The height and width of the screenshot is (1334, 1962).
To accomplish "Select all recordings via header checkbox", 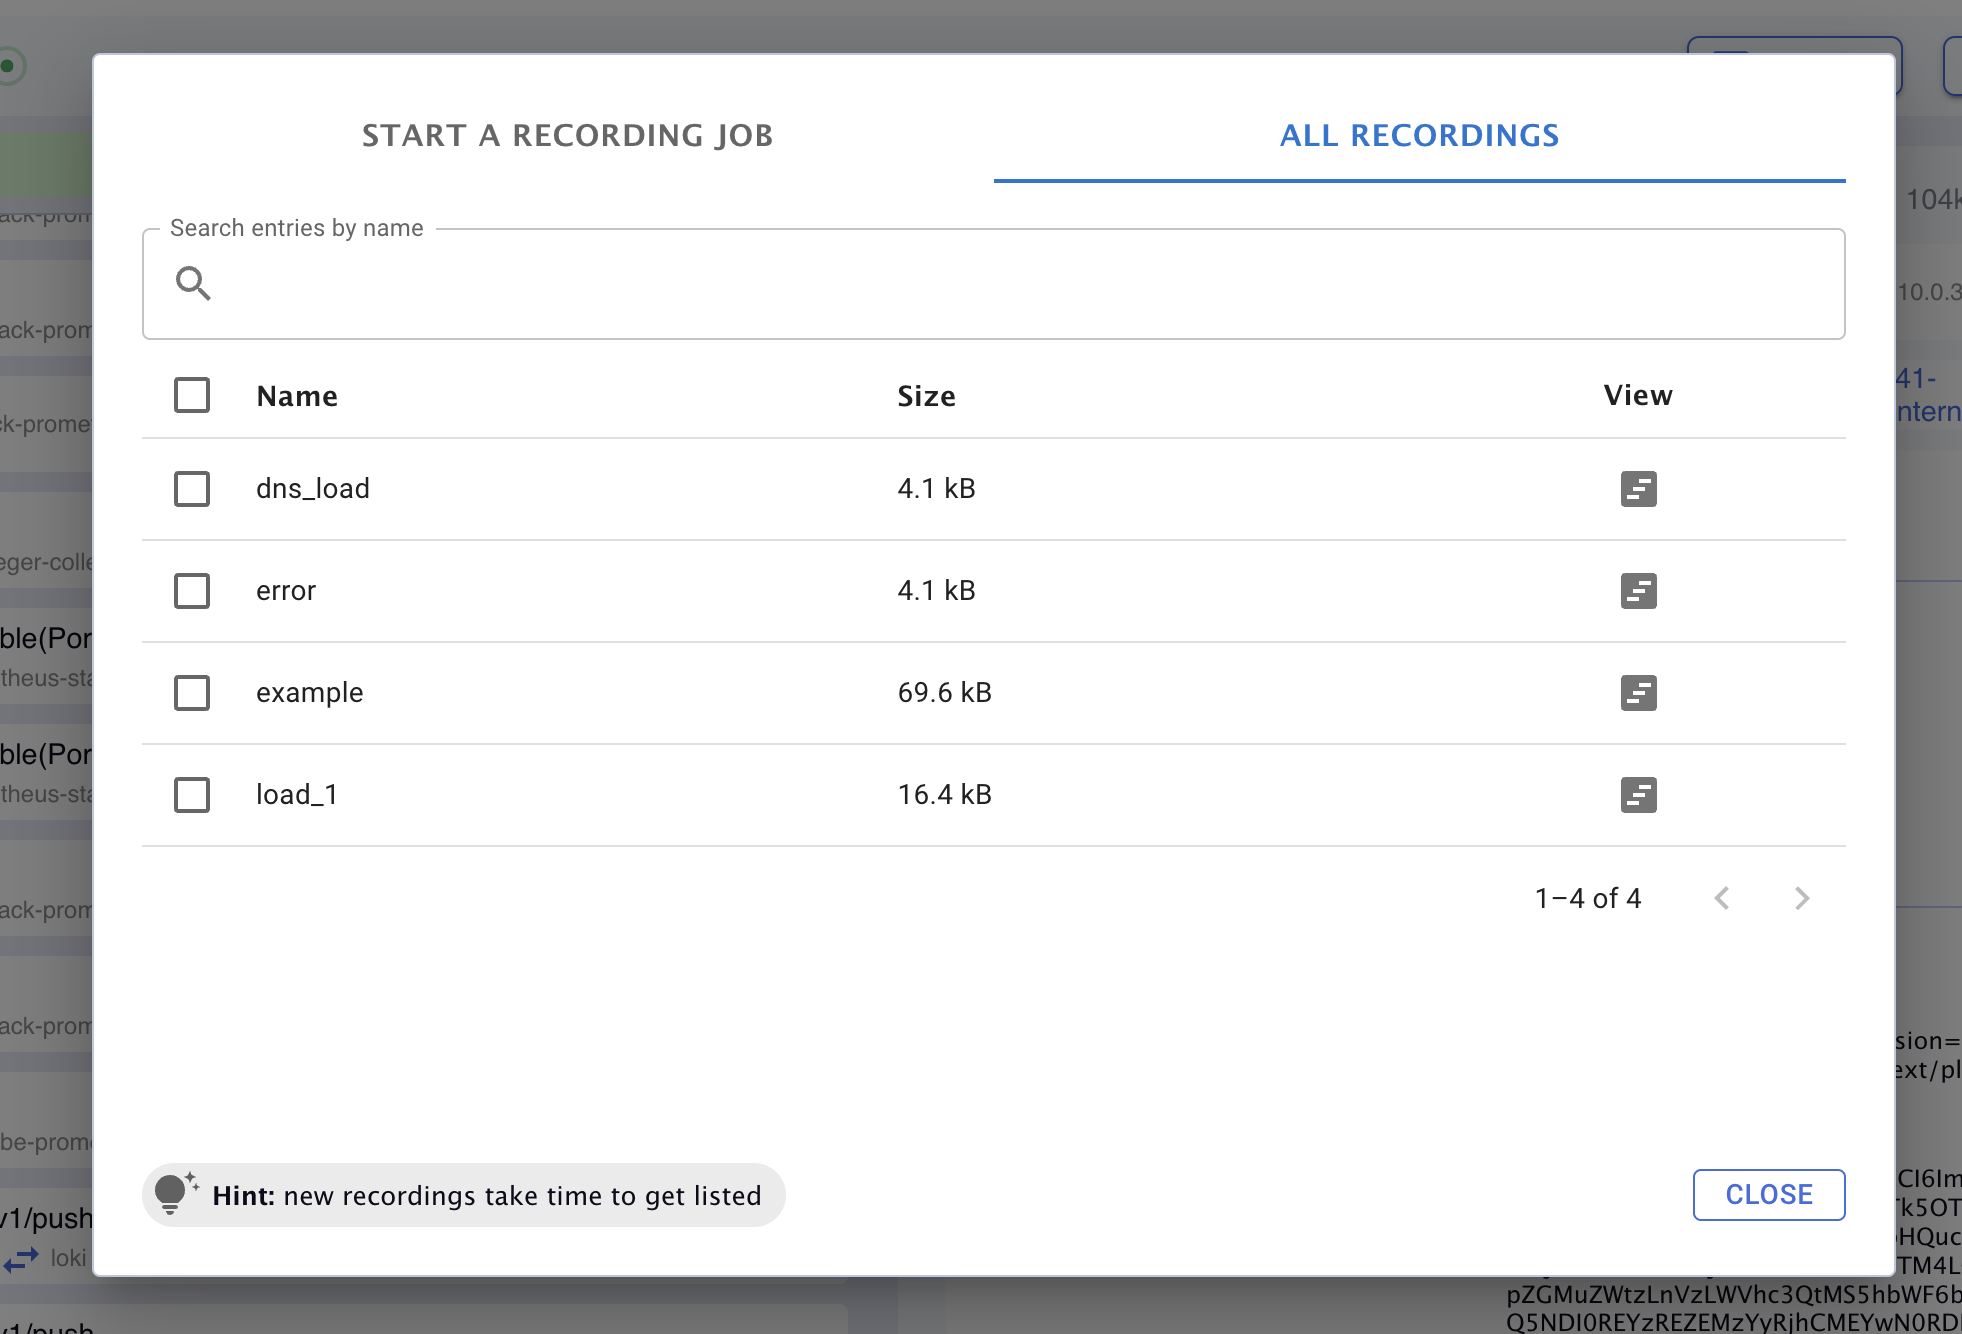I will (191, 395).
